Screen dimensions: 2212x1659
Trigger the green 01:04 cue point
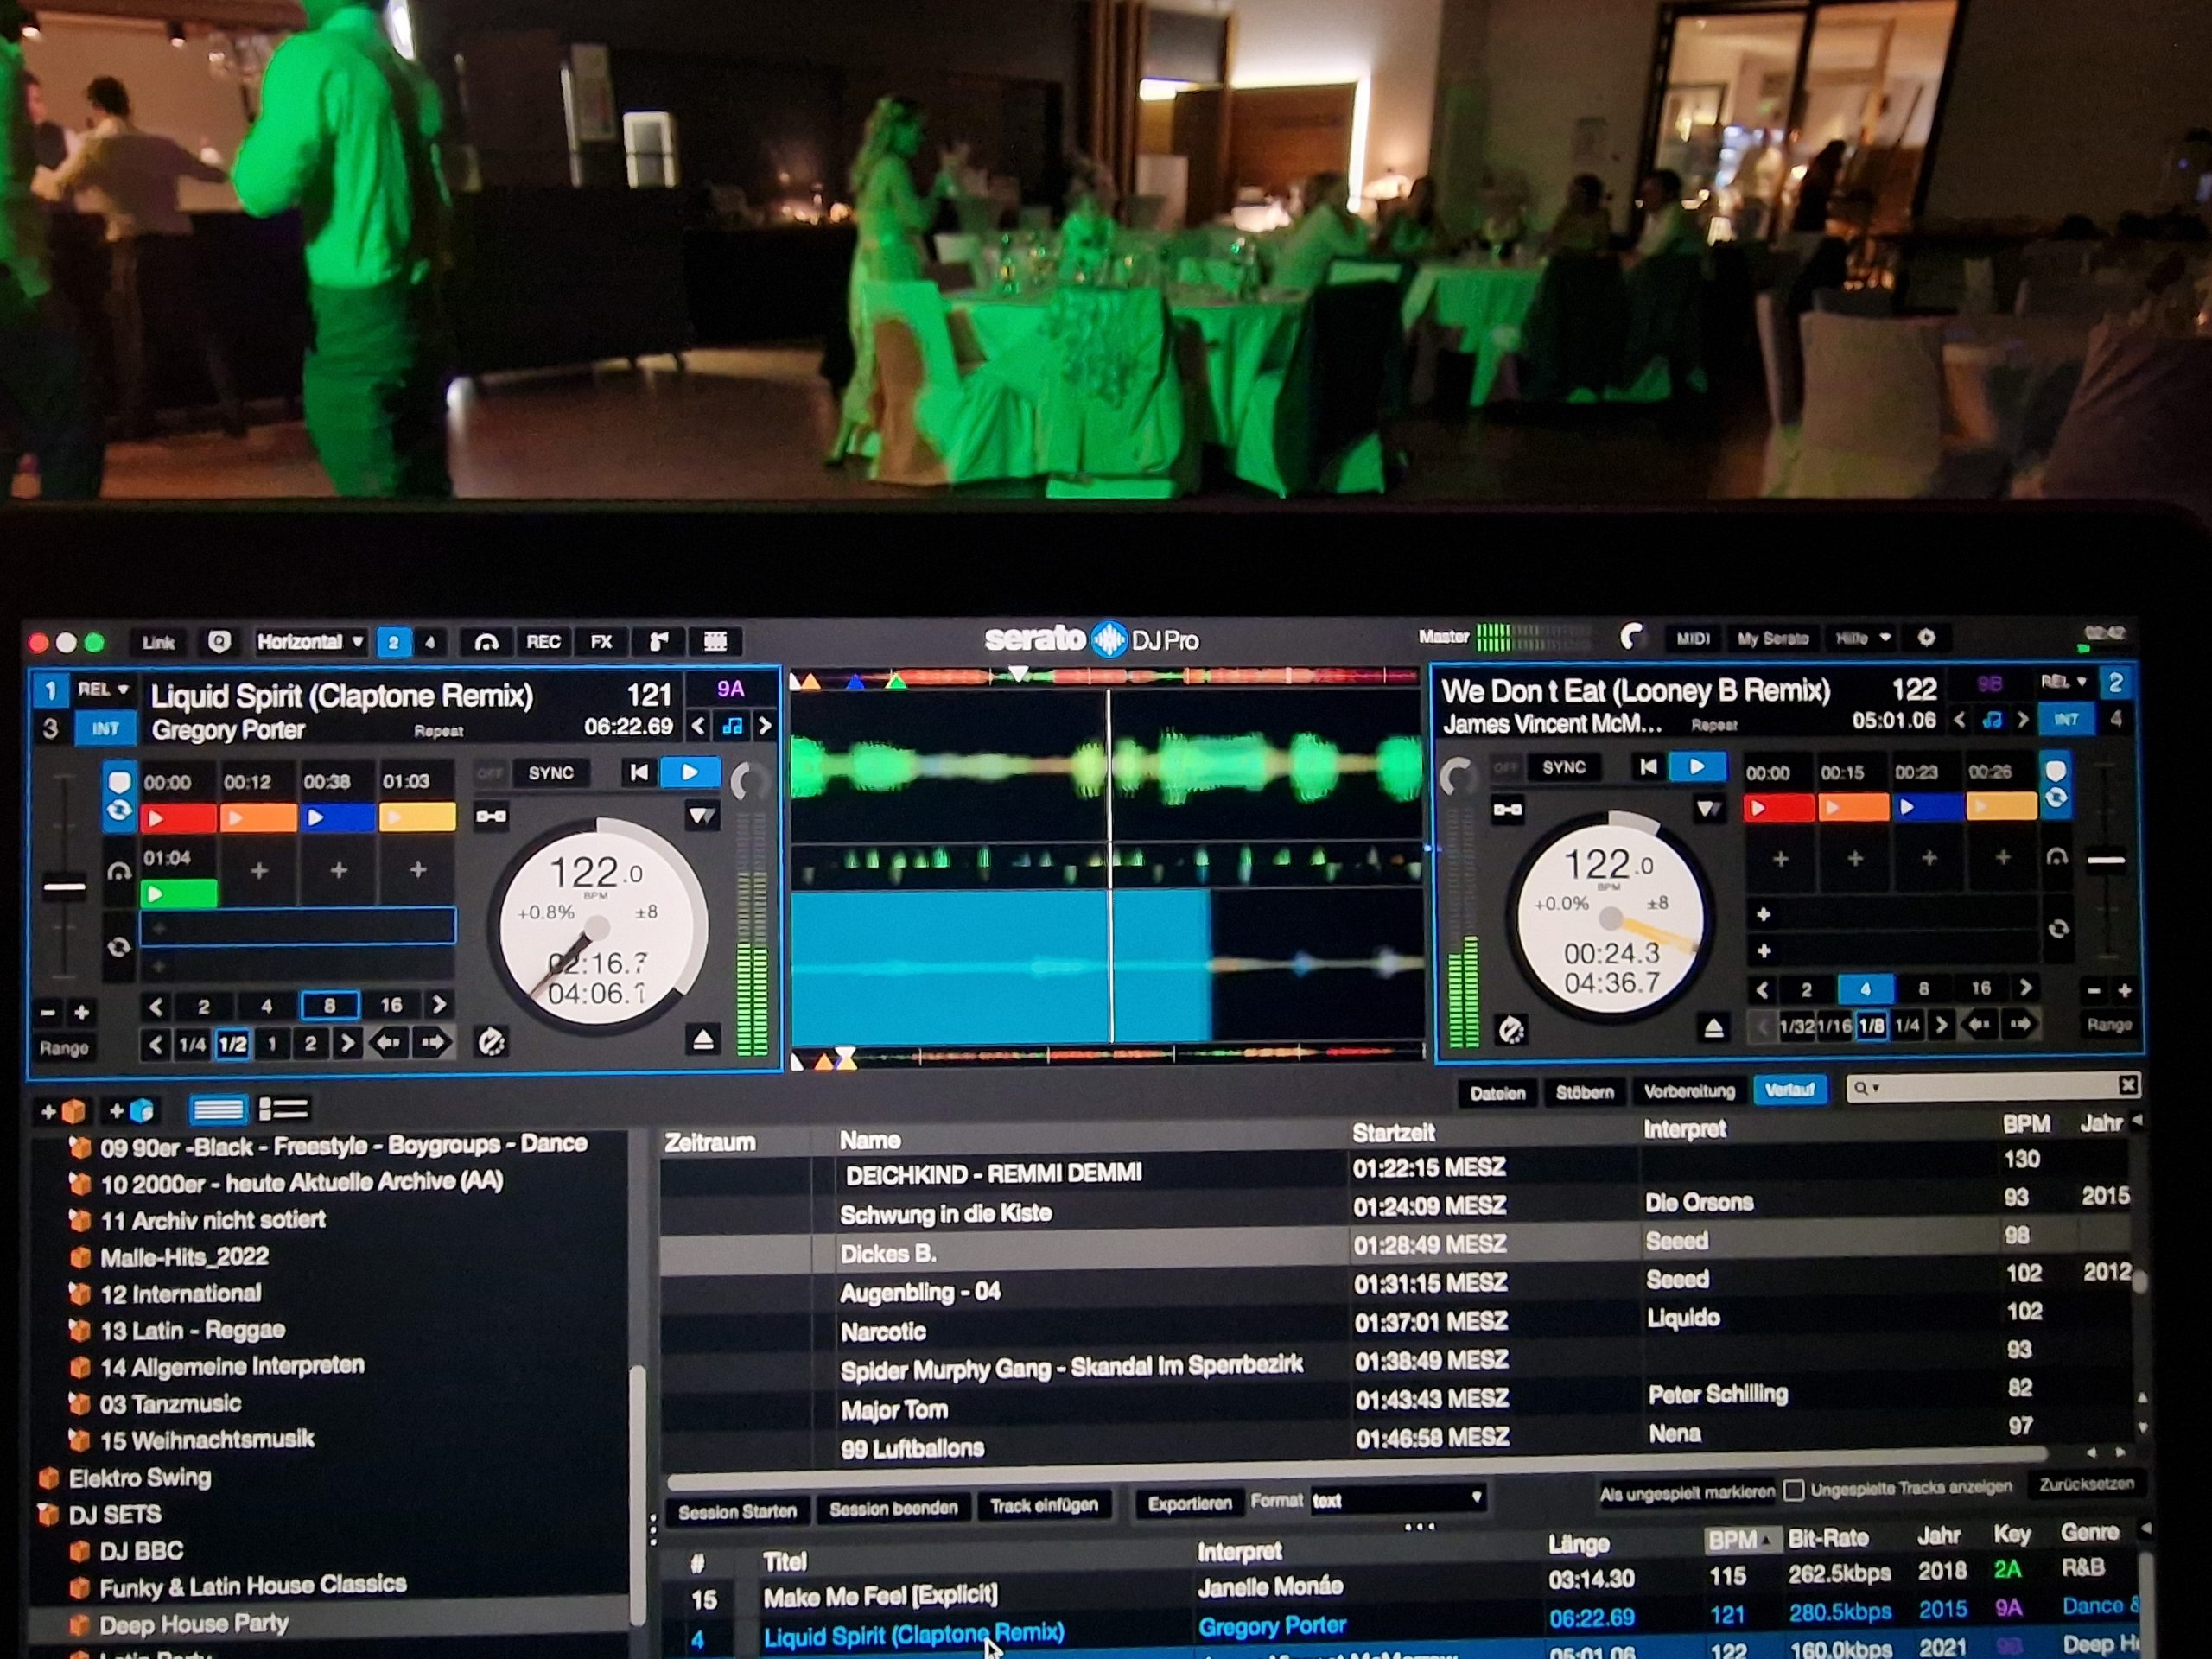(x=180, y=893)
